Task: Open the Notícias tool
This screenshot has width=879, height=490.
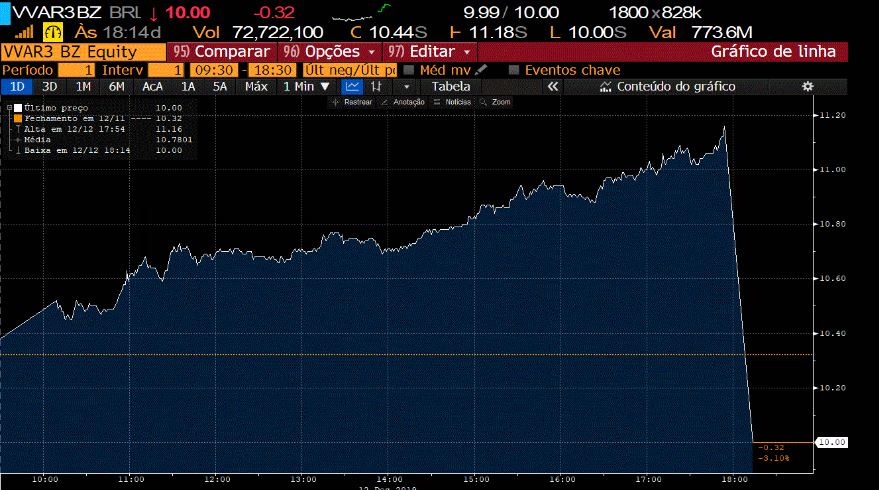Action: [x=457, y=102]
